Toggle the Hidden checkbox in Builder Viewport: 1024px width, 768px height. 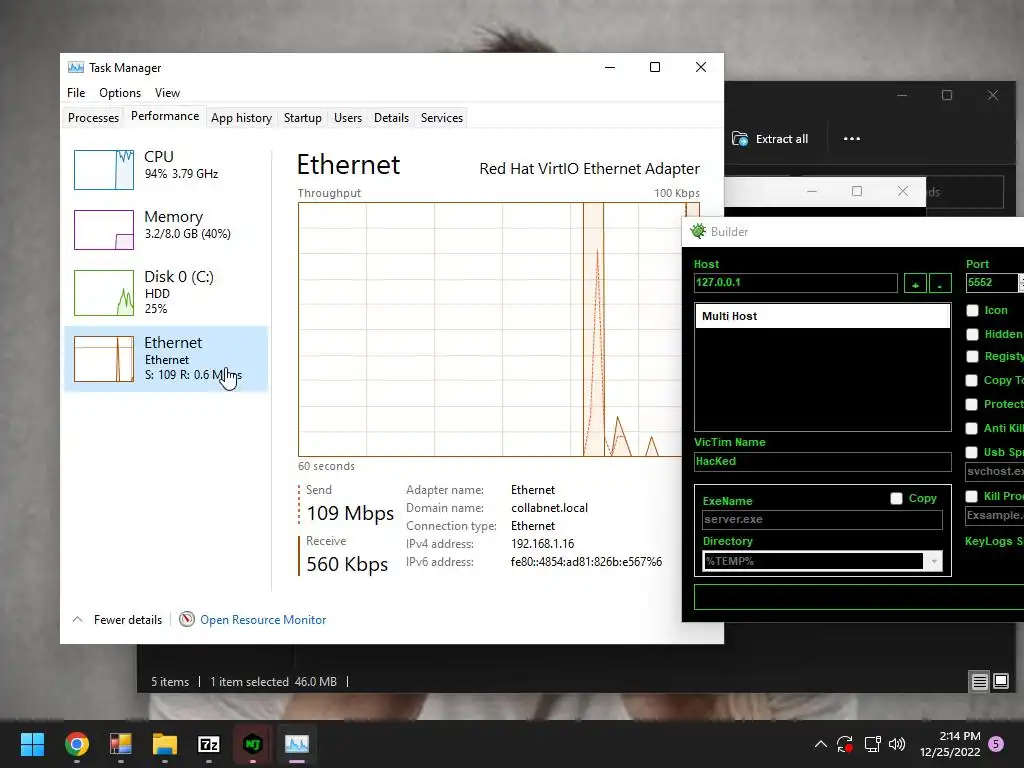(972, 334)
